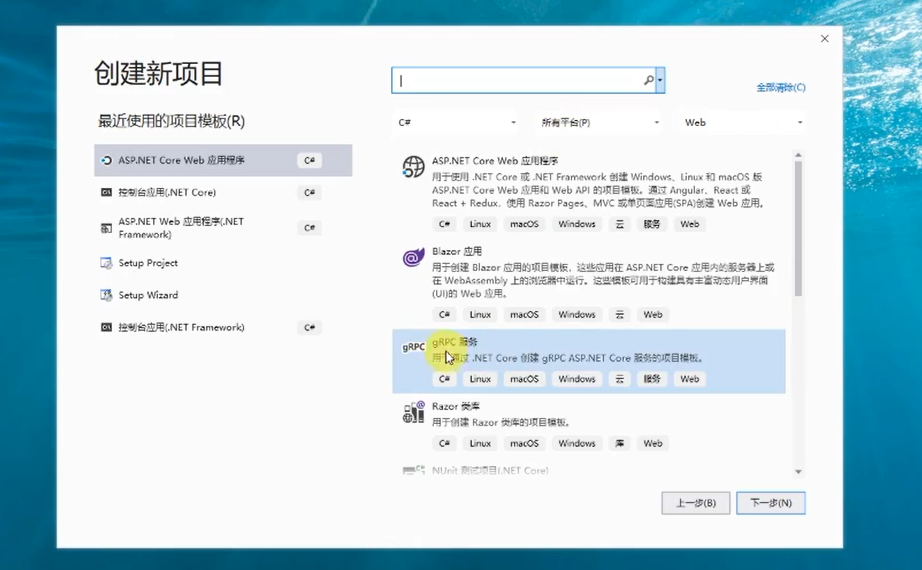This screenshot has height=570, width=922.
Task: Click the template list vertical scrollbar thumb
Action: click(798, 228)
